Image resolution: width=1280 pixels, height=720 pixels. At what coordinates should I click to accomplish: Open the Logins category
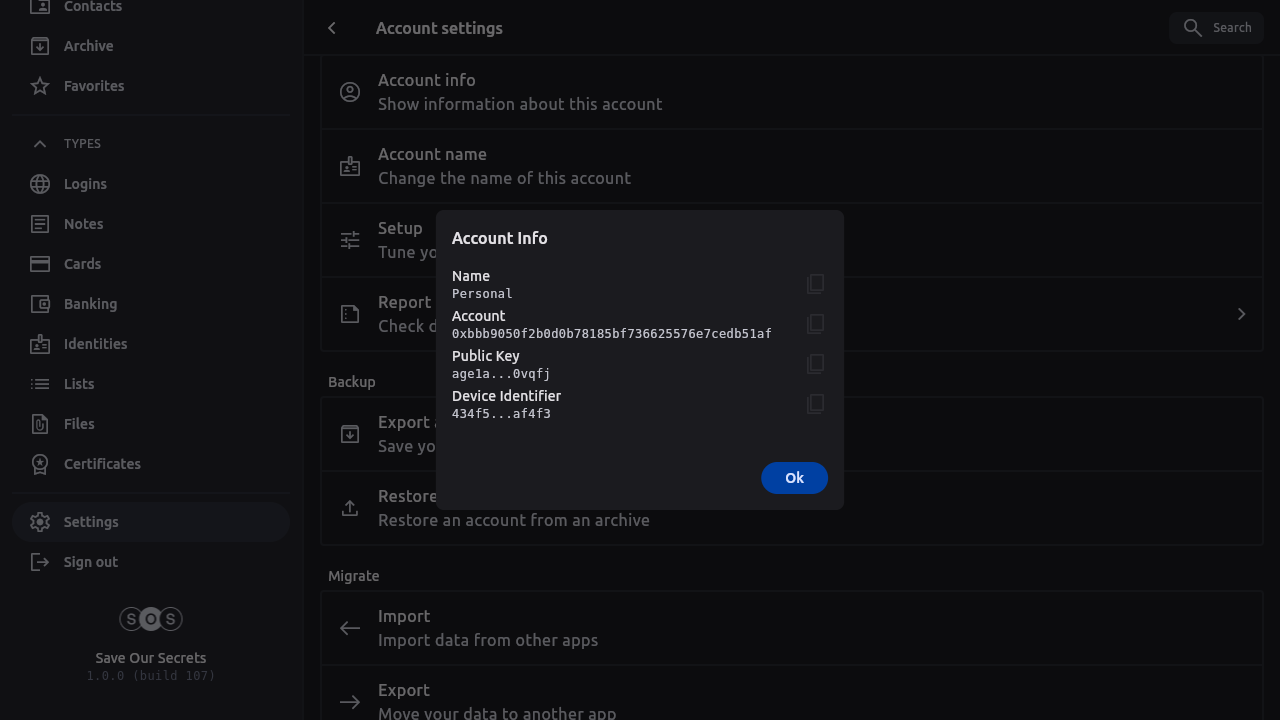[85, 184]
